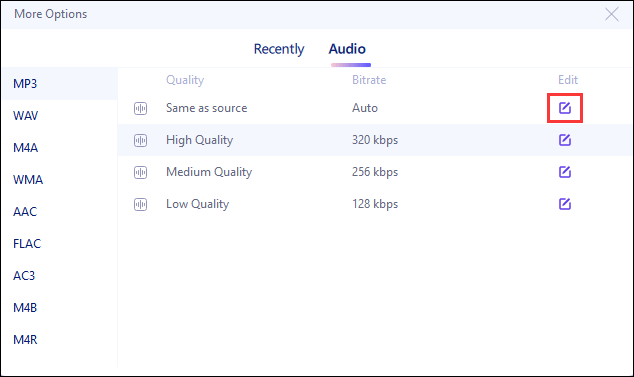Click the Bitrate column header

pos(369,80)
